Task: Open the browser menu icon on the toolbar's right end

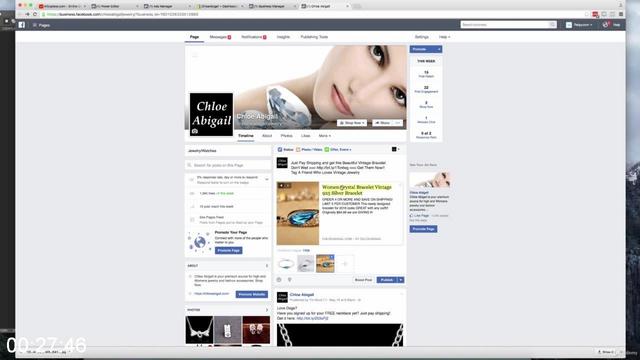Action: tap(621, 14)
